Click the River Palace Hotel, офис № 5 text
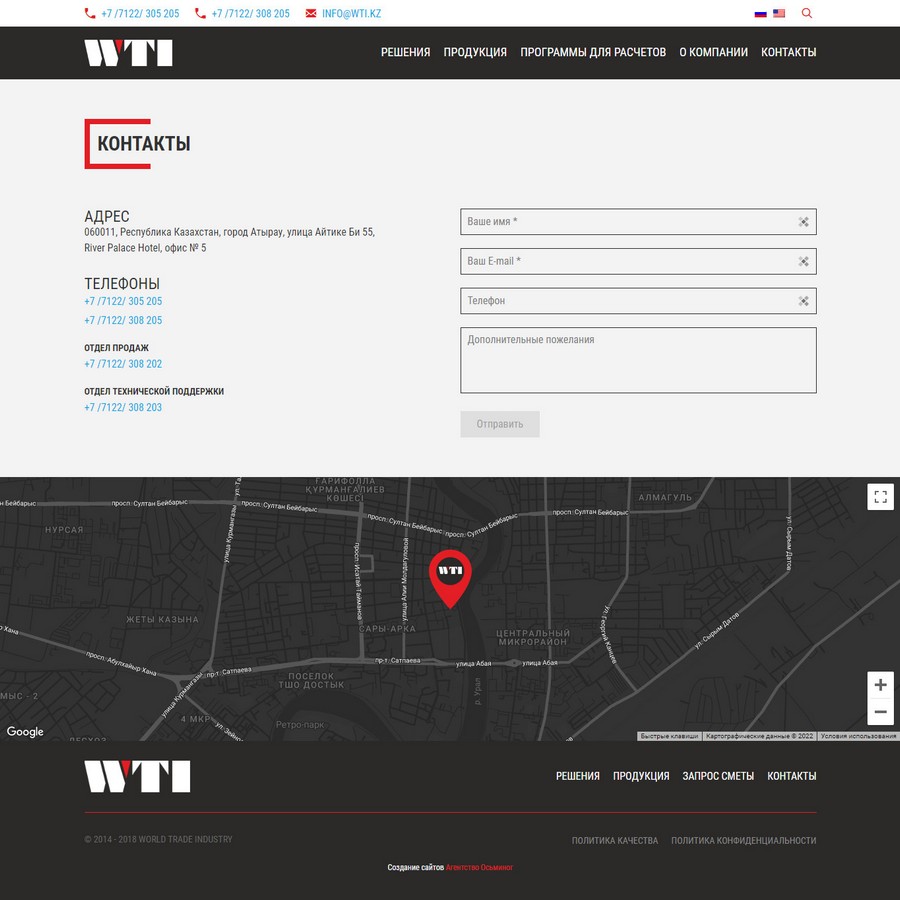 tap(145, 248)
